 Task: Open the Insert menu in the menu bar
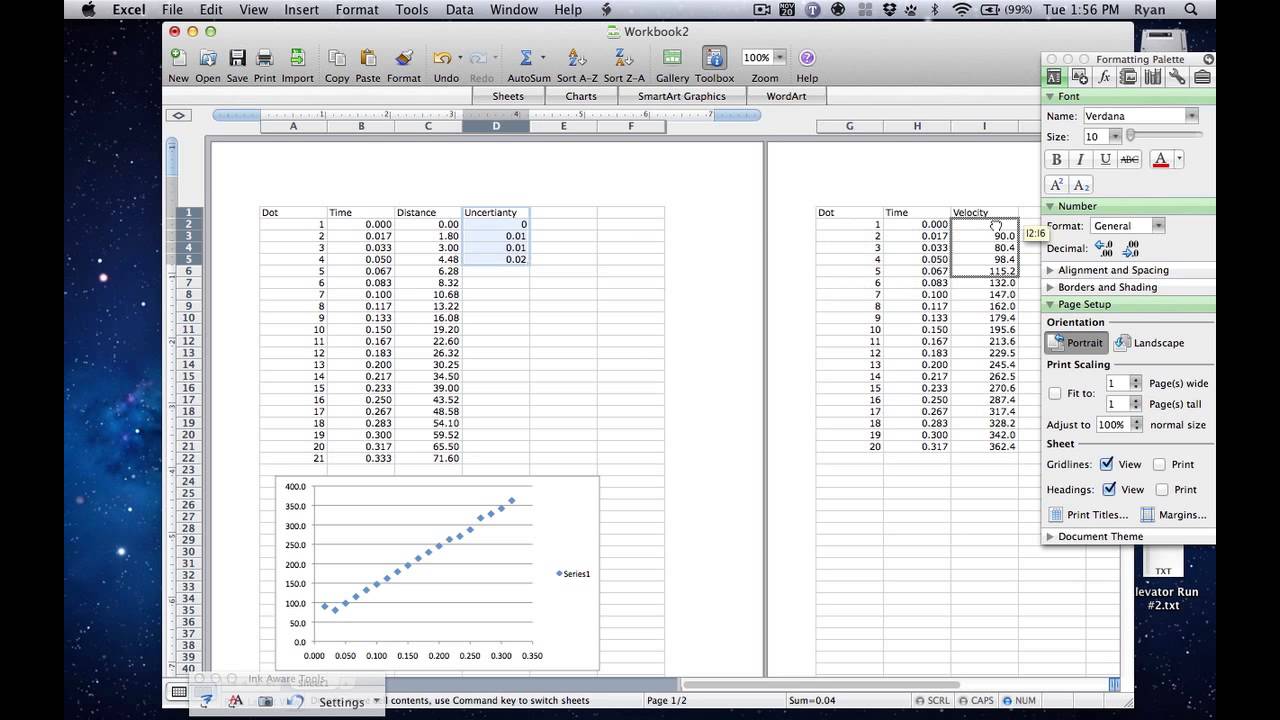301,10
